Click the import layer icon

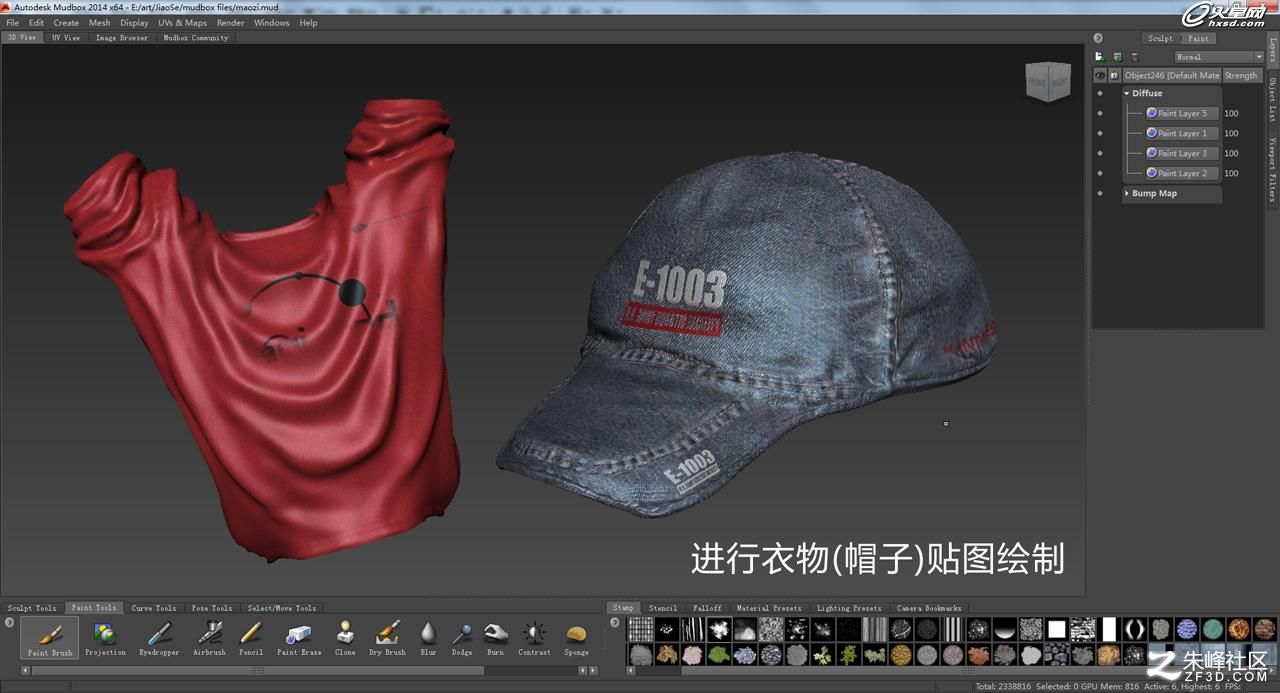click(1117, 57)
